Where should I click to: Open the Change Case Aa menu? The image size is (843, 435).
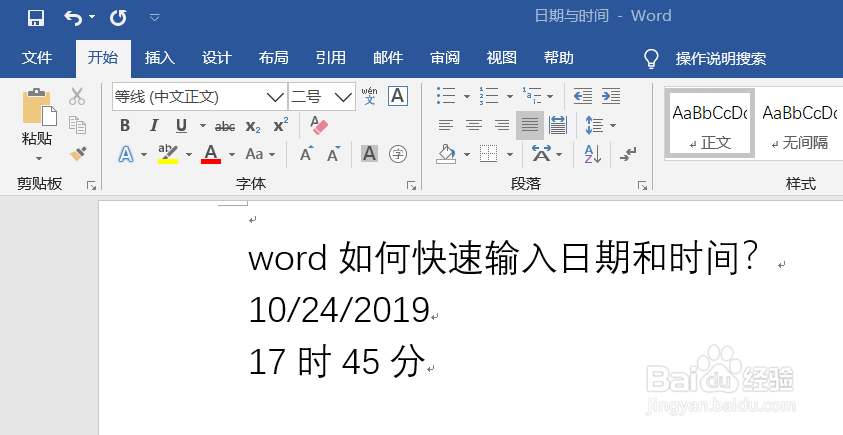point(260,155)
